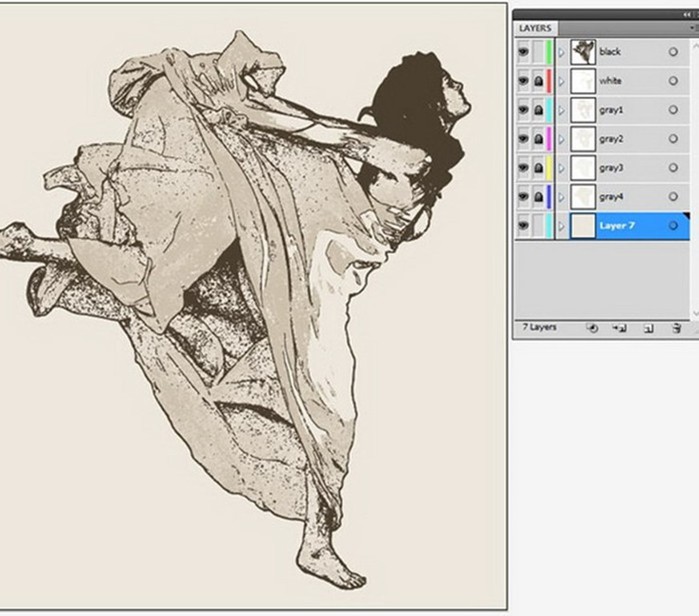Click the Make/Release Clipping Mask icon
This screenshot has height=616, width=699.
pyautogui.click(x=592, y=328)
